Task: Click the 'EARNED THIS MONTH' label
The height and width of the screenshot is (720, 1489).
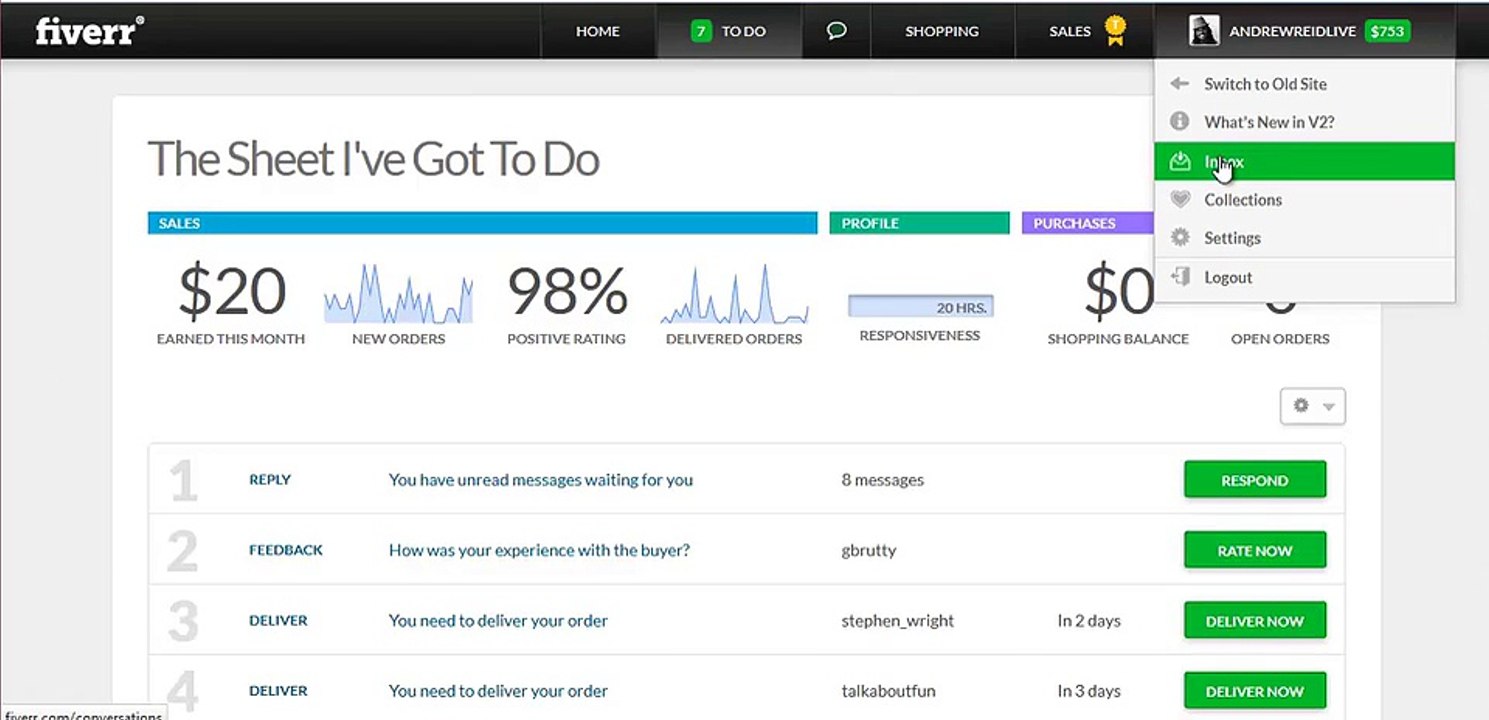Action: point(231,339)
